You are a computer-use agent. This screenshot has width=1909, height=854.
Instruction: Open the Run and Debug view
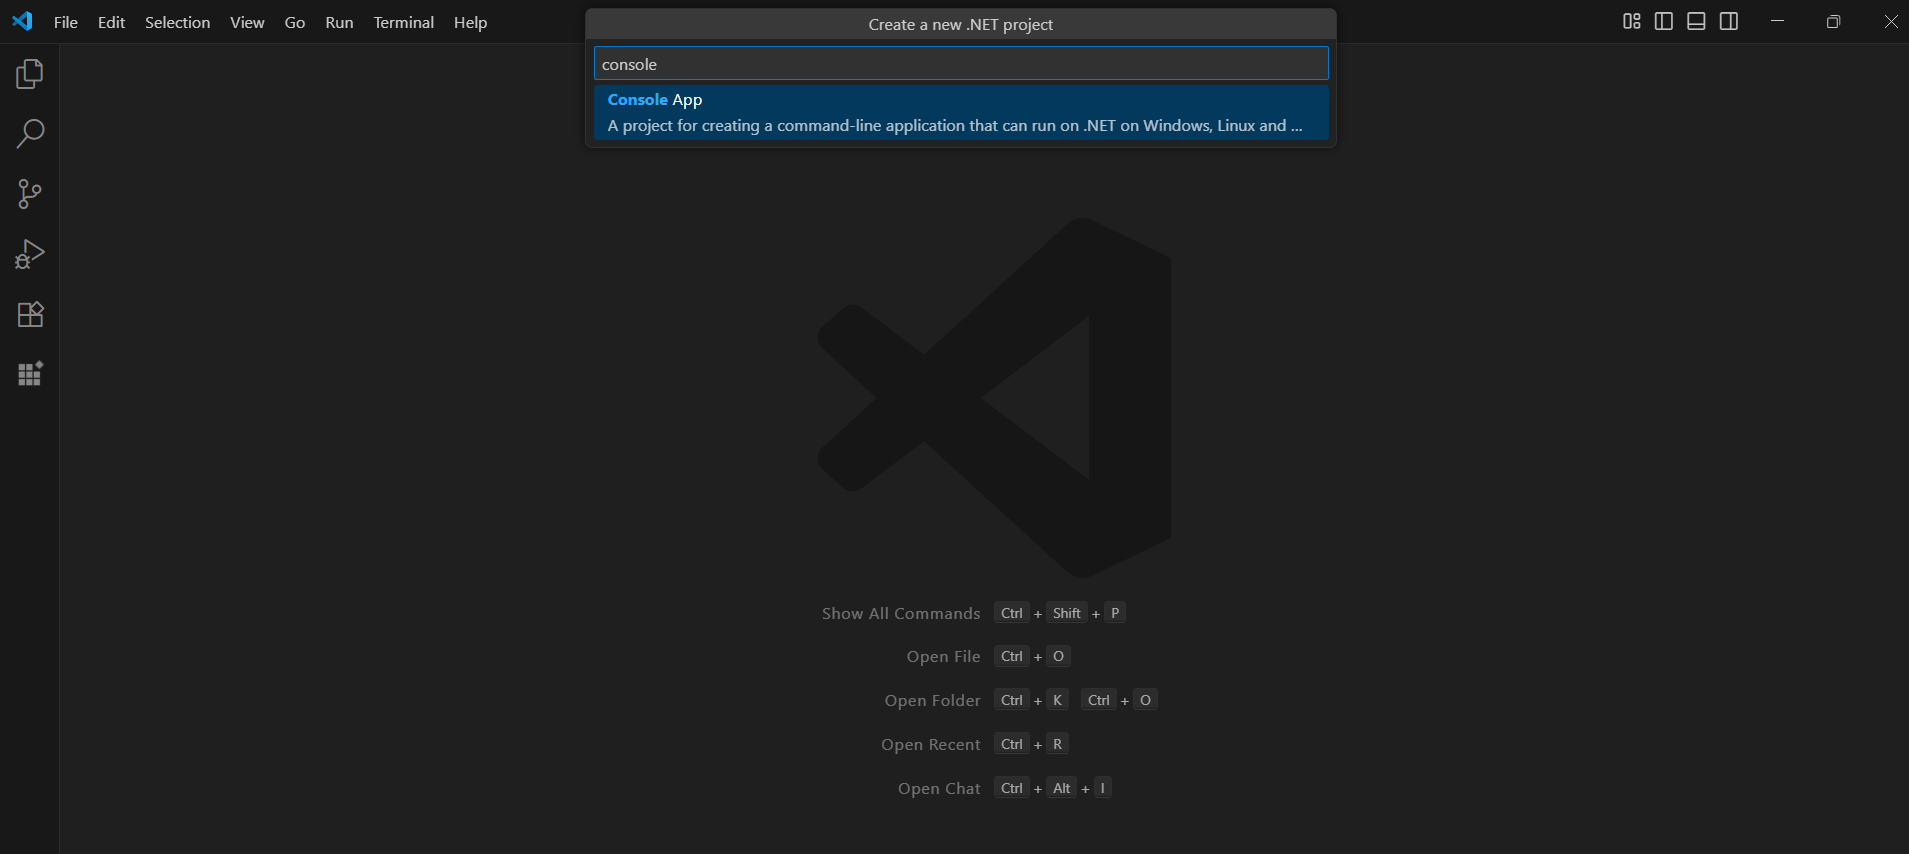click(30, 254)
